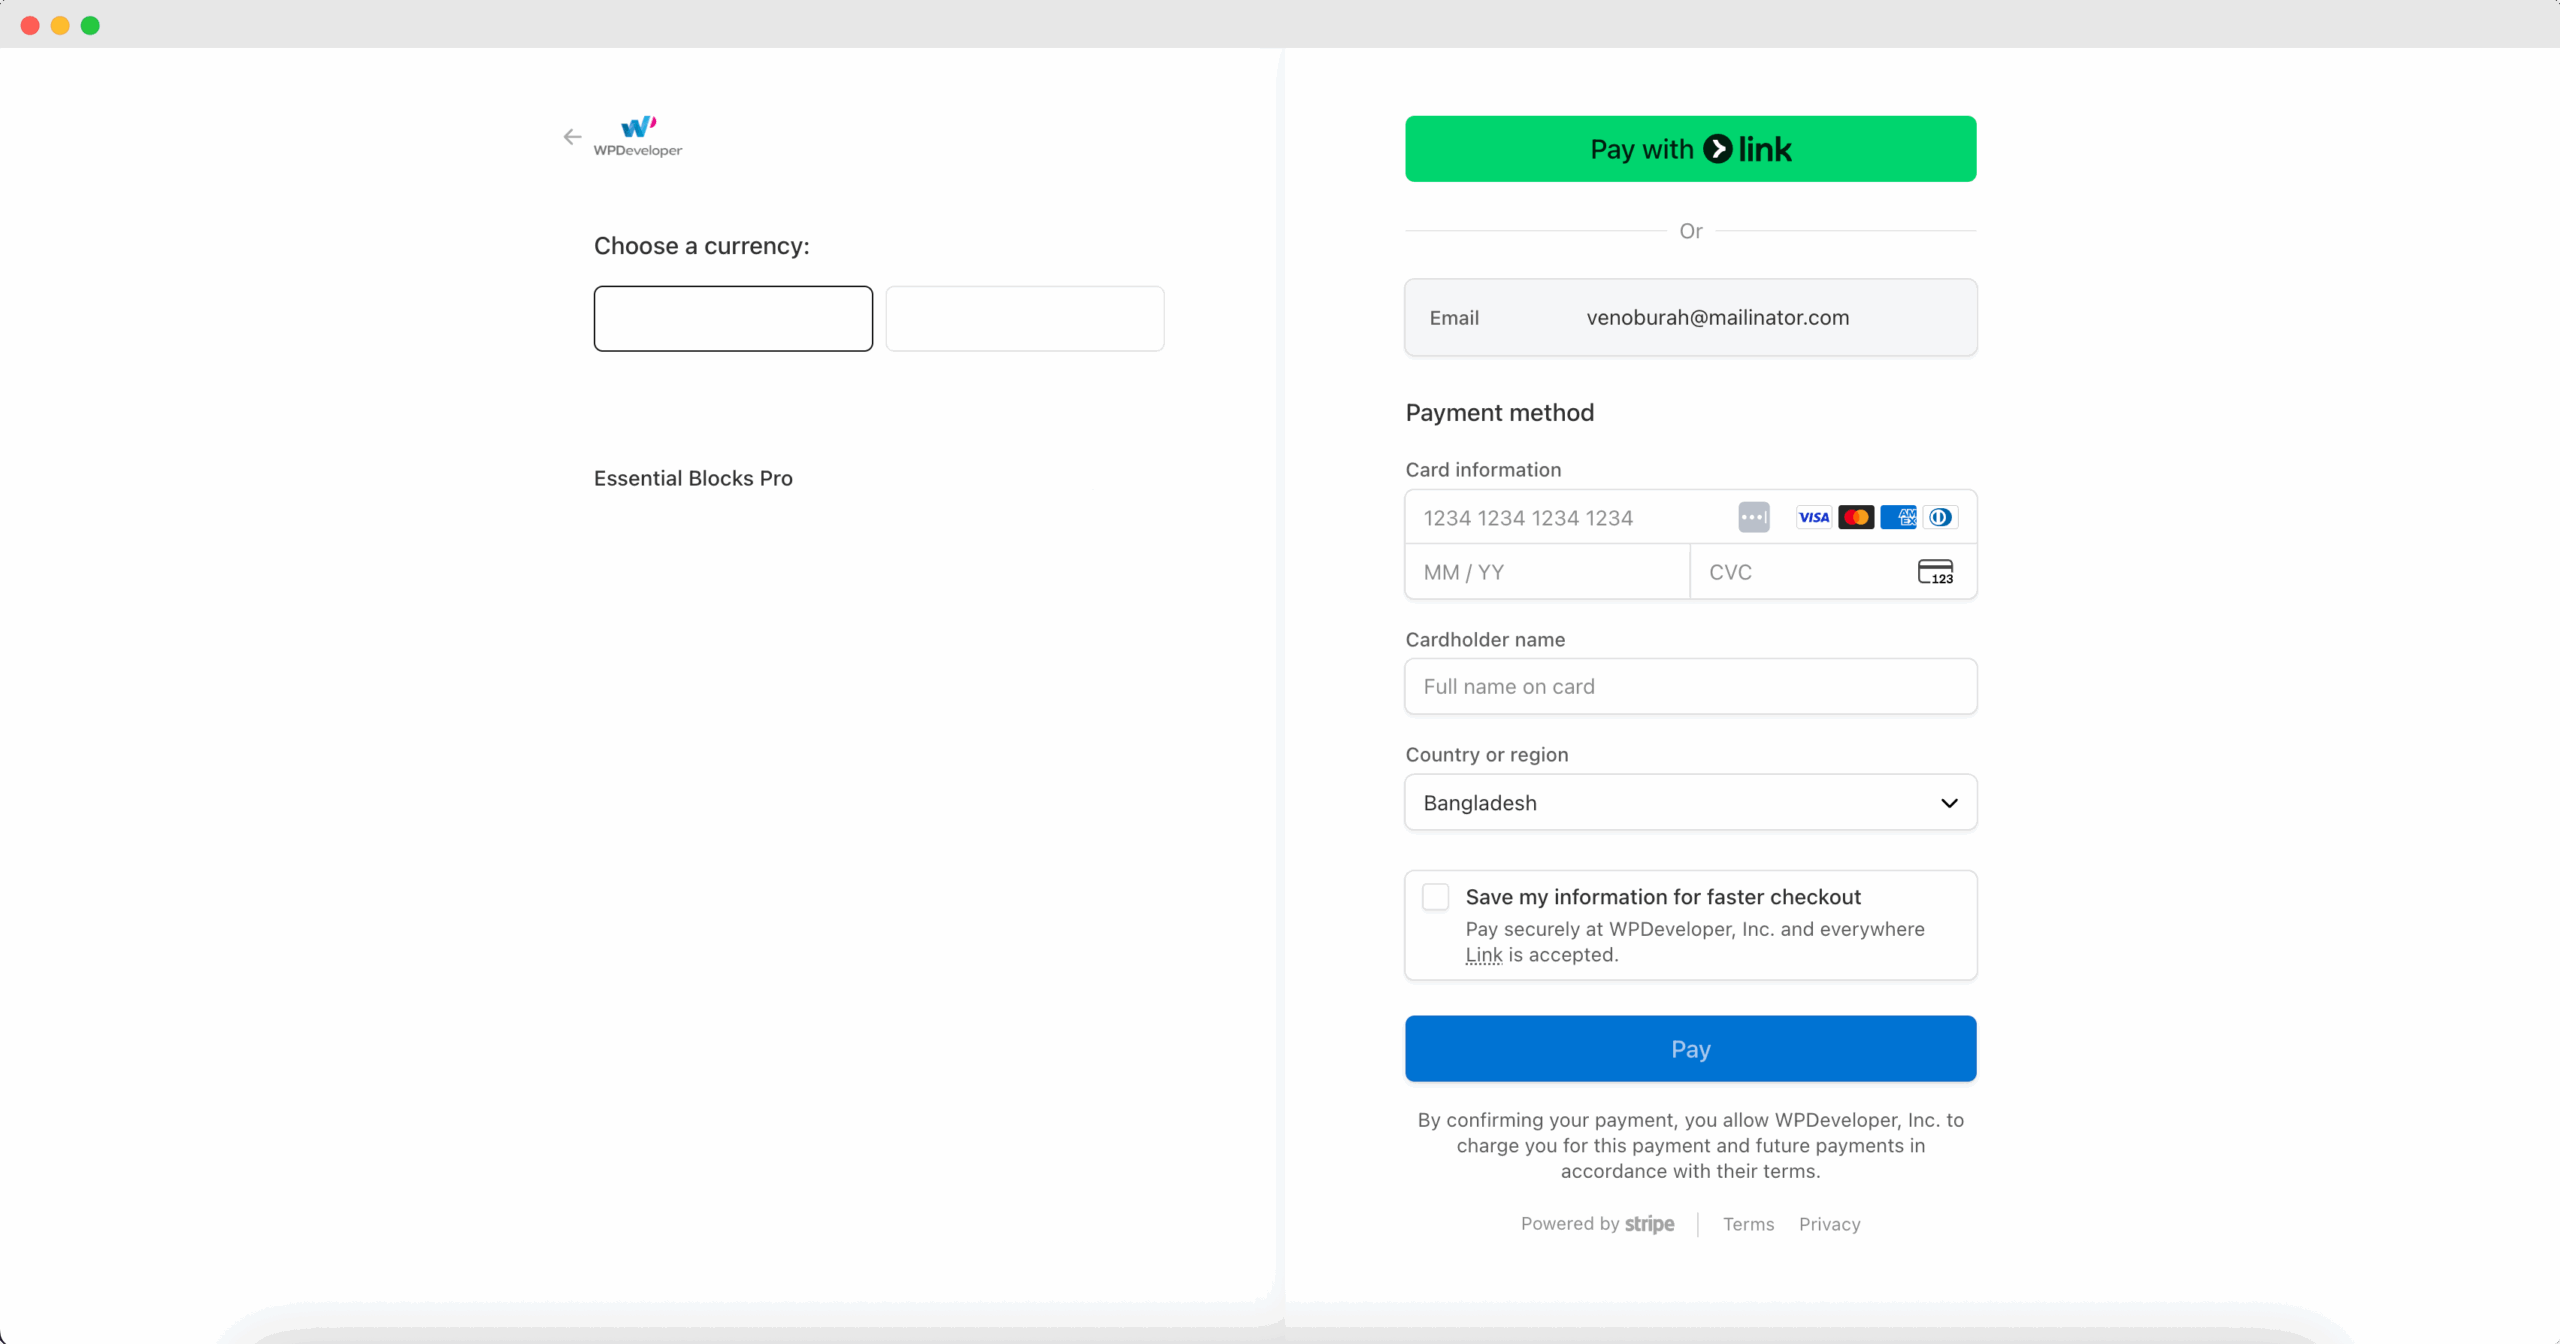The width and height of the screenshot is (2560, 1344).
Task: Click the back arrow near the logo
Action: pyautogui.click(x=572, y=136)
